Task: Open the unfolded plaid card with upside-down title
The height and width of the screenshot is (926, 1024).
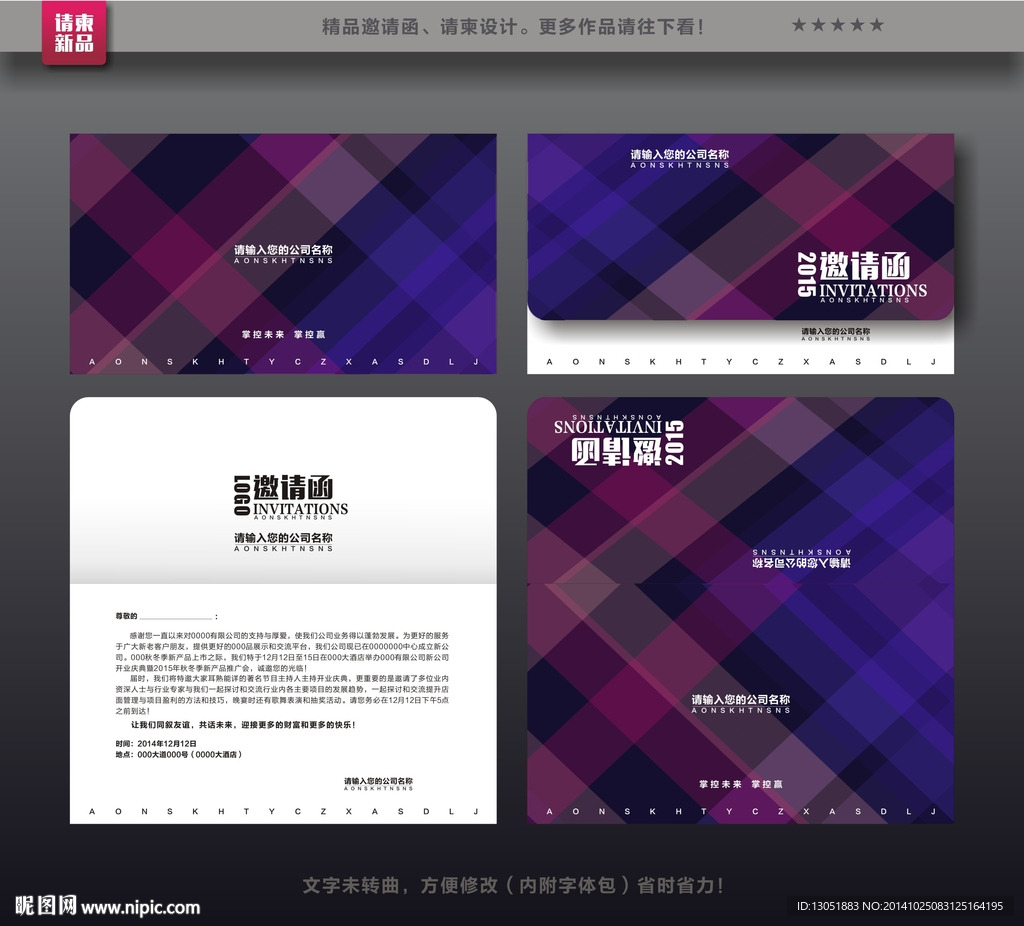Action: 741,610
